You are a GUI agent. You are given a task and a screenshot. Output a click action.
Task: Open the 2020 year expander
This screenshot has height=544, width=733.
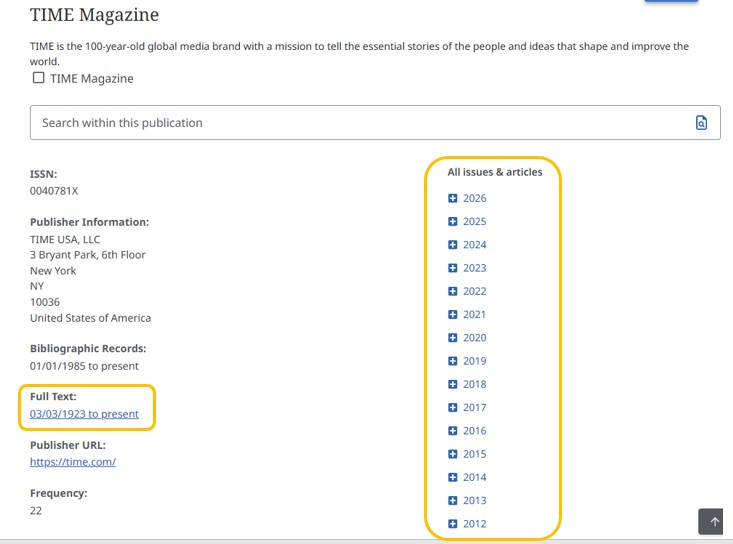click(453, 338)
